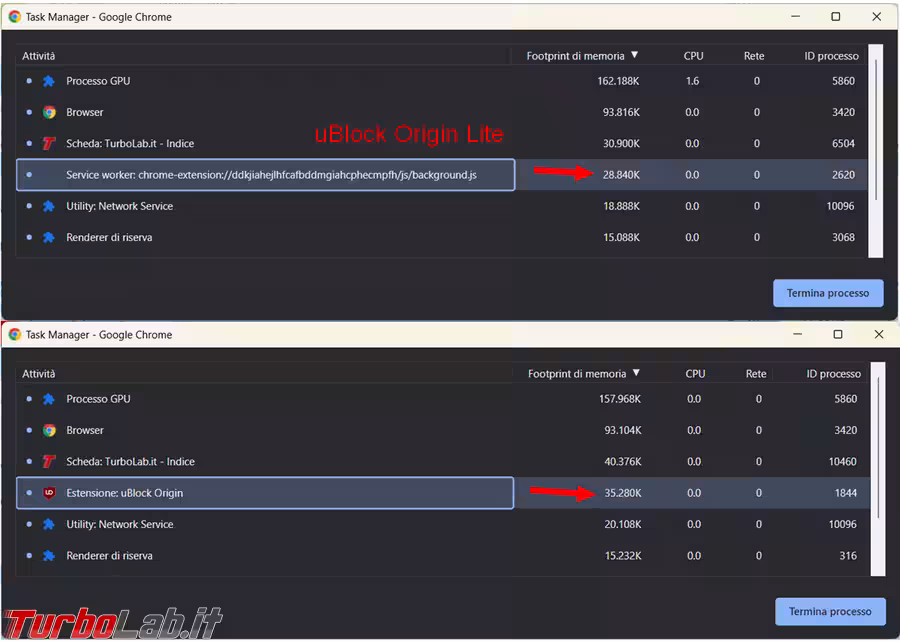Click memory value 28.840K
Viewport: 900px width, 642px height.
coord(621,175)
